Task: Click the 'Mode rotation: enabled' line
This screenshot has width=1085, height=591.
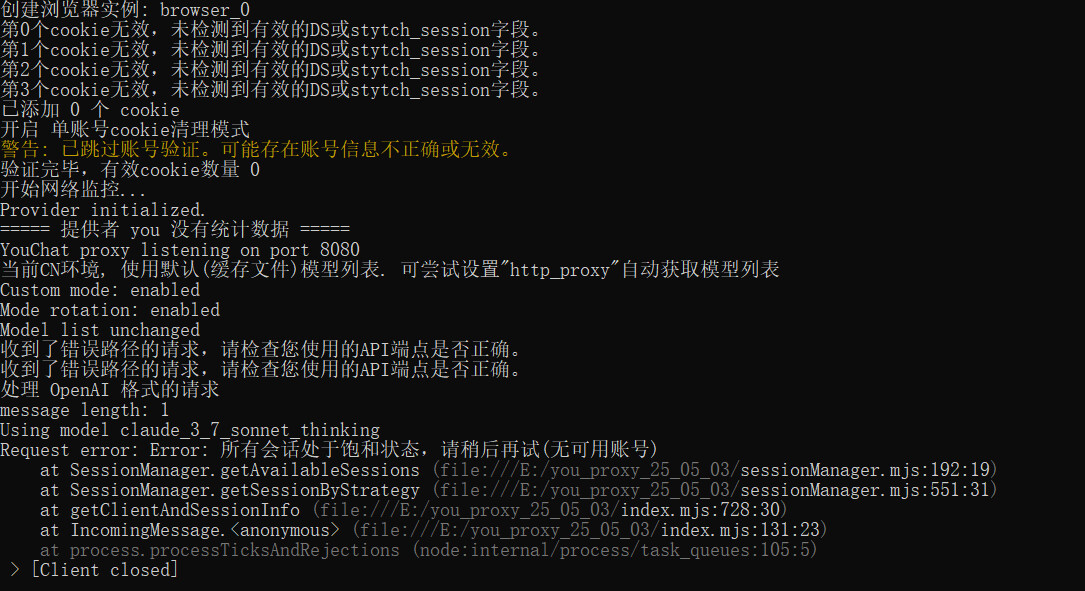Action: pos(110,310)
